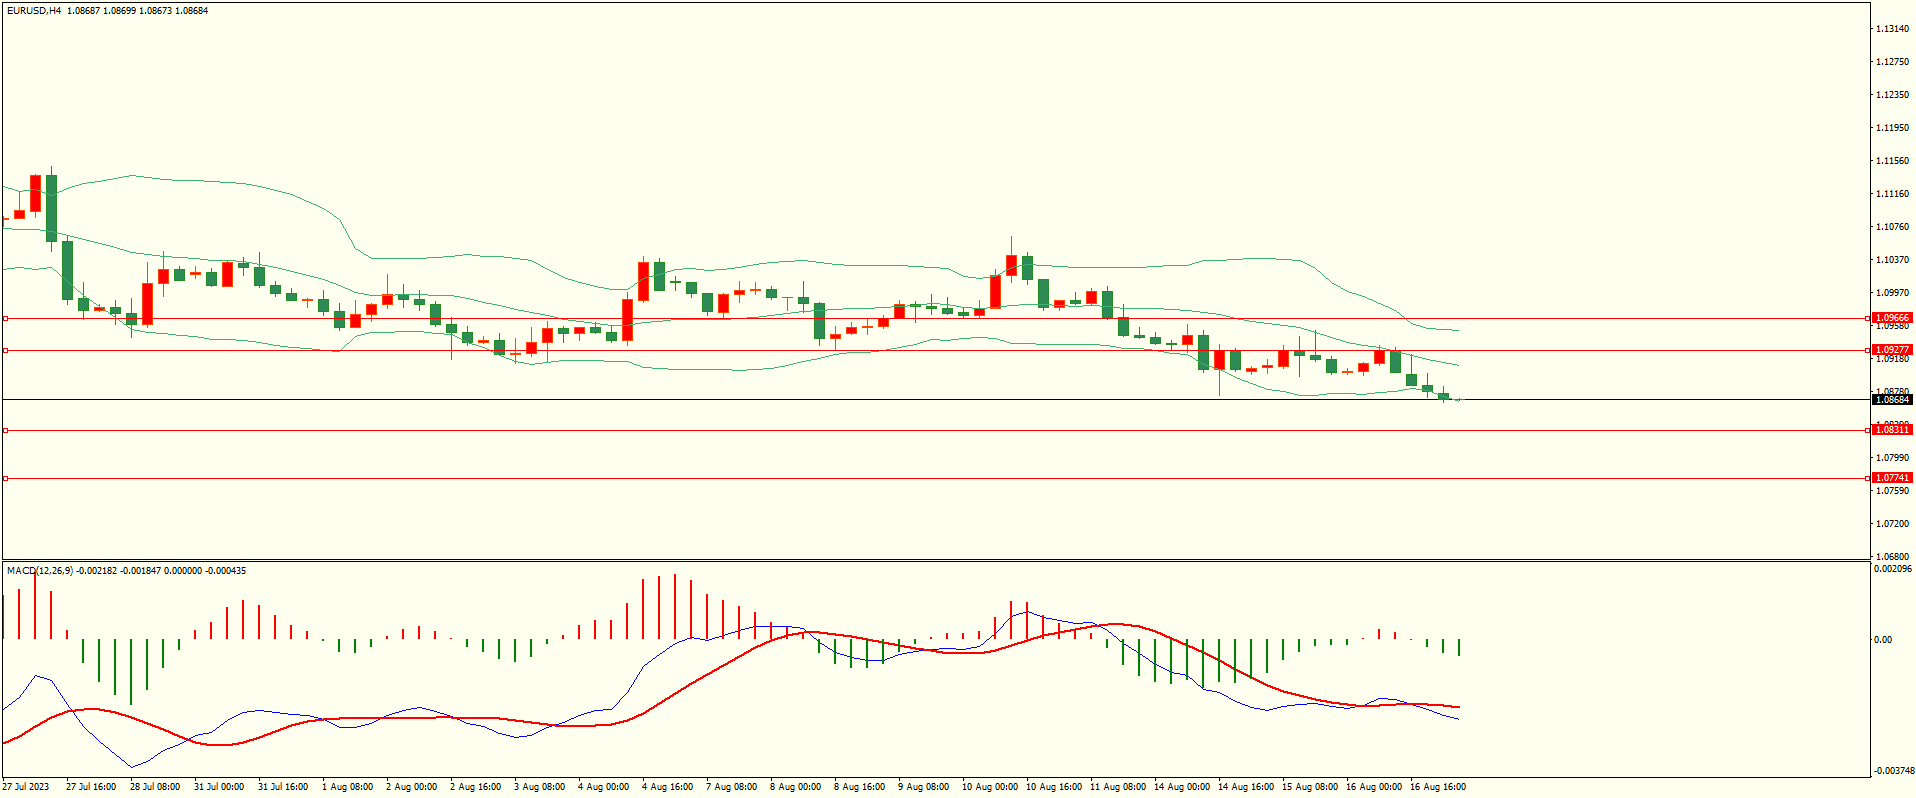Select the red 1.07741 price tag
This screenshot has height=798, width=1916.
coord(1891,478)
